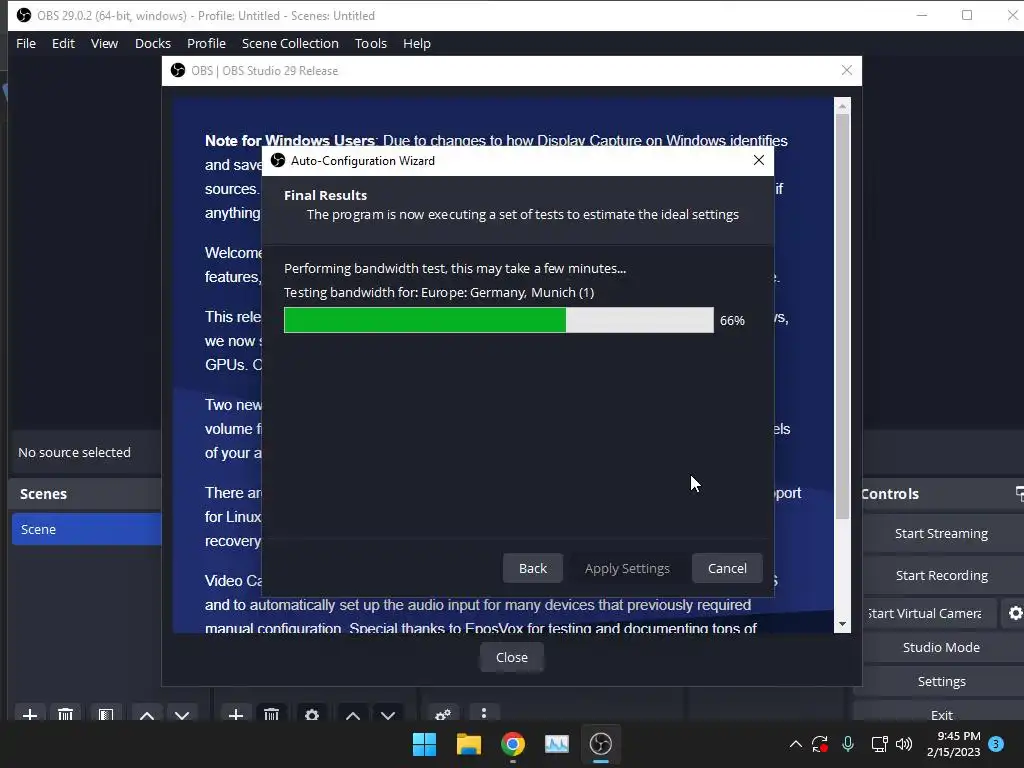Pop out the Controls dock icon

1019,493
